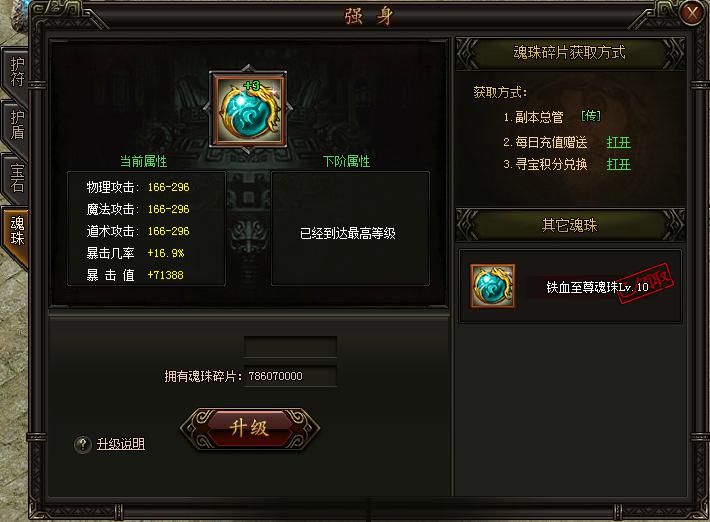Select the 魂珠 tab
Image resolution: width=710 pixels, height=522 pixels.
pyautogui.click(x=17, y=231)
